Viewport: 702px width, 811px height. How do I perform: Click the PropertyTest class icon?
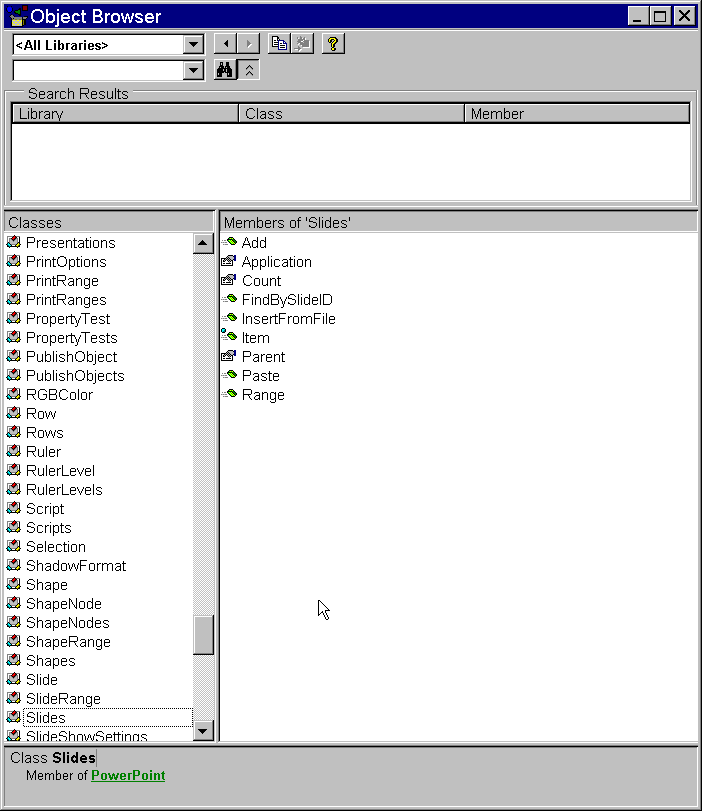coord(14,318)
